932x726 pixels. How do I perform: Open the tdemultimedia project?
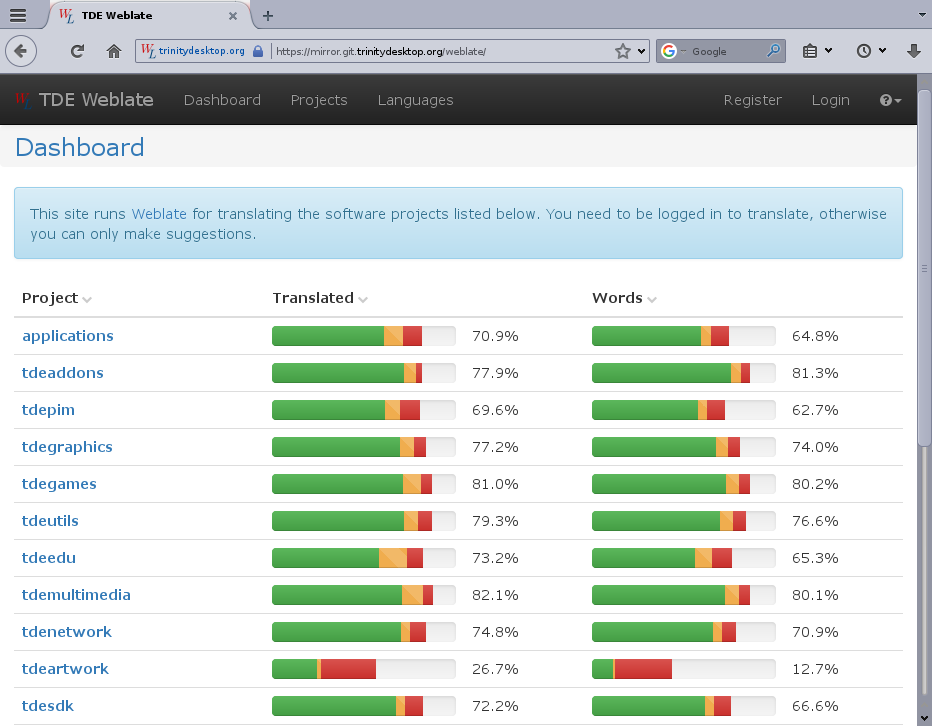tap(76, 595)
